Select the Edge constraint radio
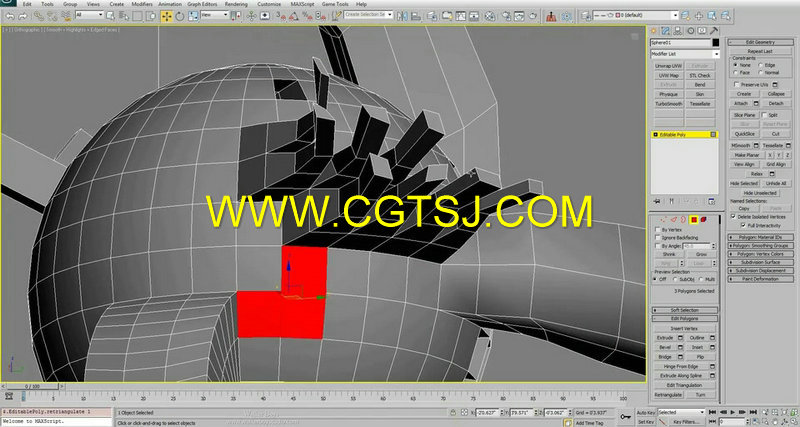Viewport: 800px width, 427px height. click(760, 65)
